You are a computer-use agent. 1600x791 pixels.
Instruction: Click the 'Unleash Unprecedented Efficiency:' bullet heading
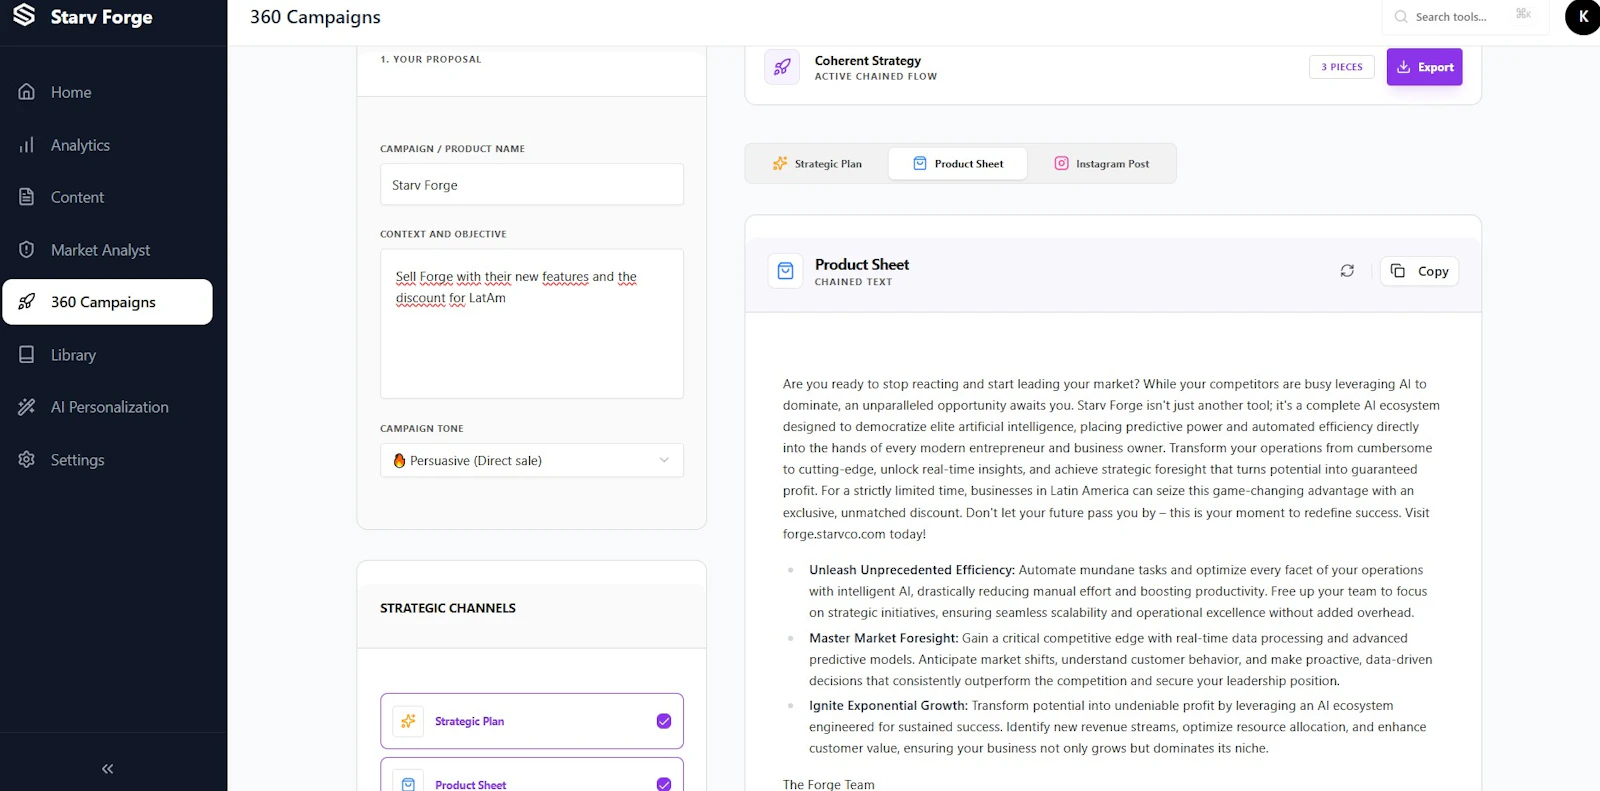(912, 570)
